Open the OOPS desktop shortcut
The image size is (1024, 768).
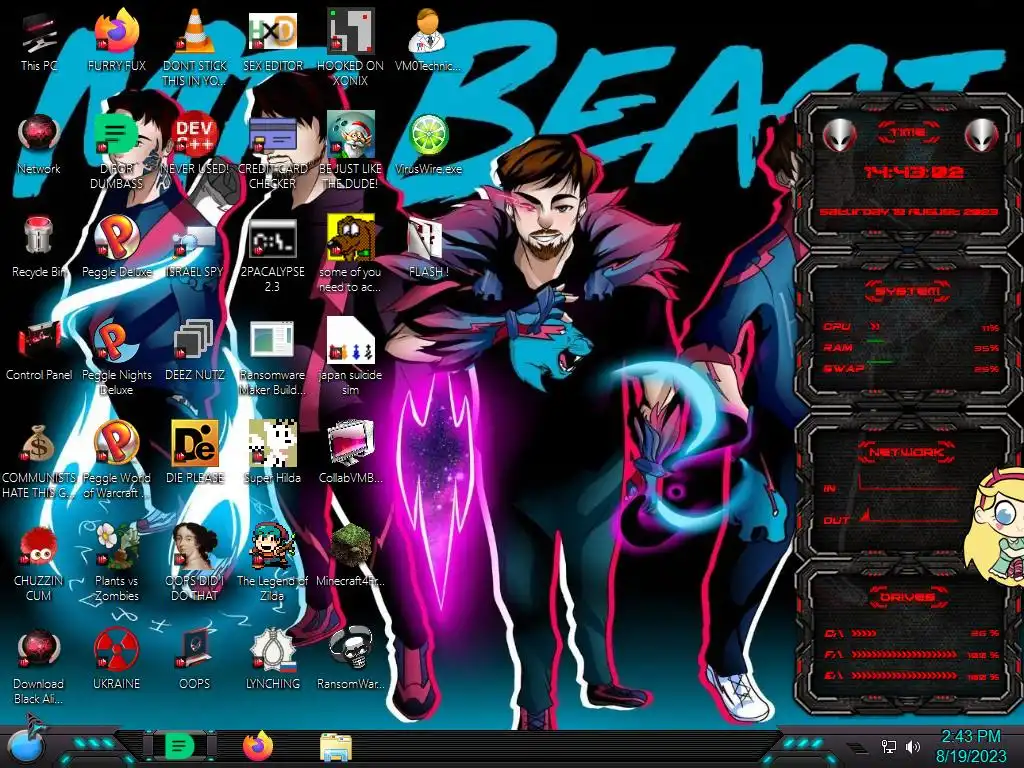[195, 660]
